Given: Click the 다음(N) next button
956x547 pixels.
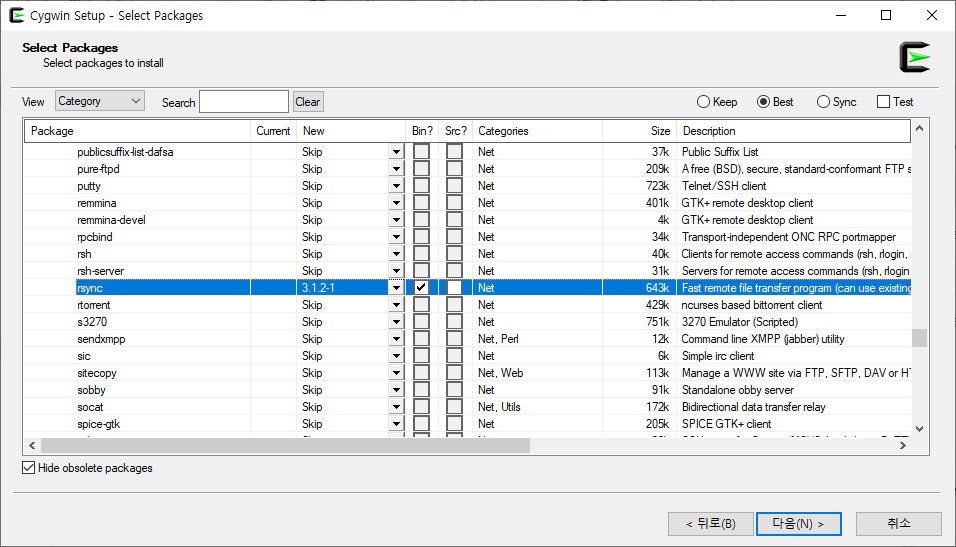Looking at the screenshot, I should [799, 524].
